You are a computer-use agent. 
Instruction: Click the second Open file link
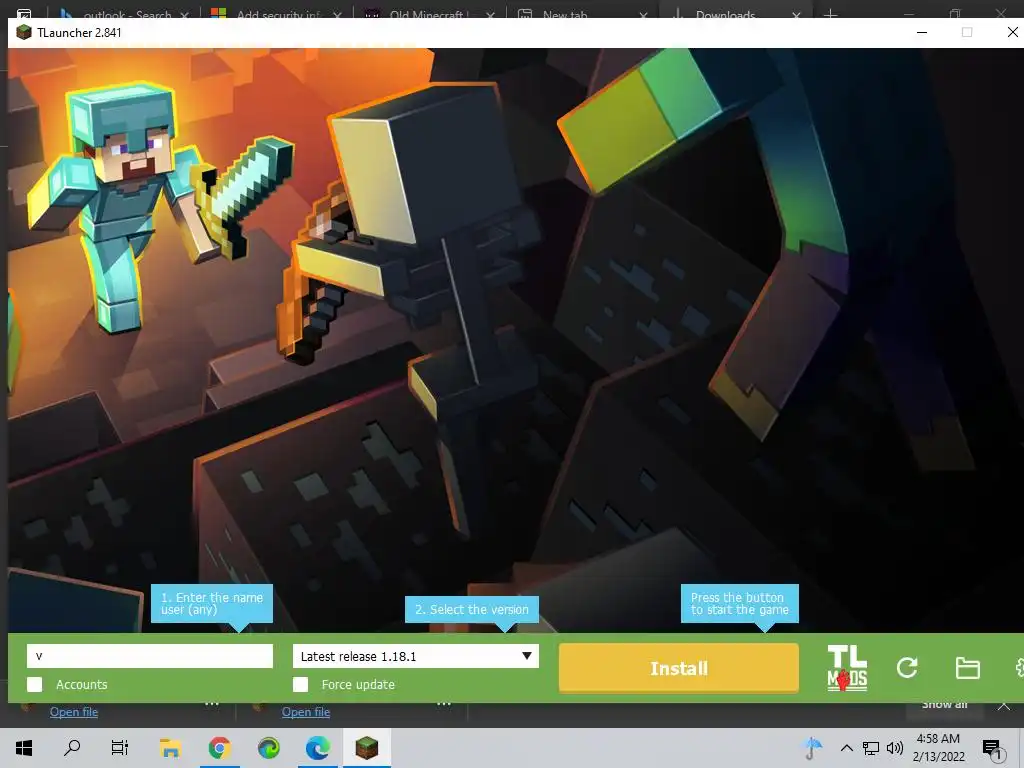point(306,712)
